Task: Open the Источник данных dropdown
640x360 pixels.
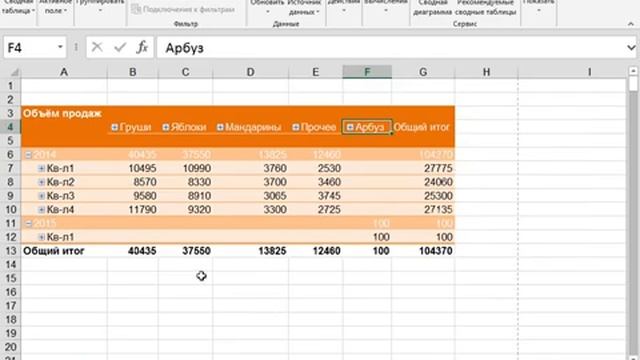Action: [304, 9]
